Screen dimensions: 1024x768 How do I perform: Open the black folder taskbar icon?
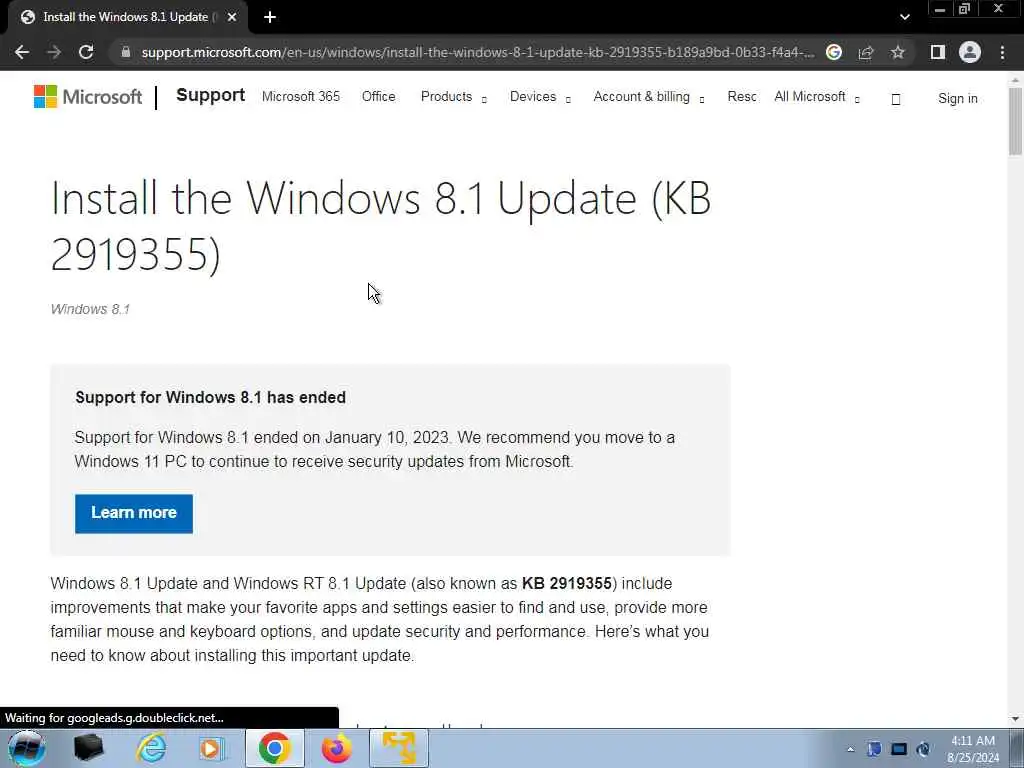88,748
